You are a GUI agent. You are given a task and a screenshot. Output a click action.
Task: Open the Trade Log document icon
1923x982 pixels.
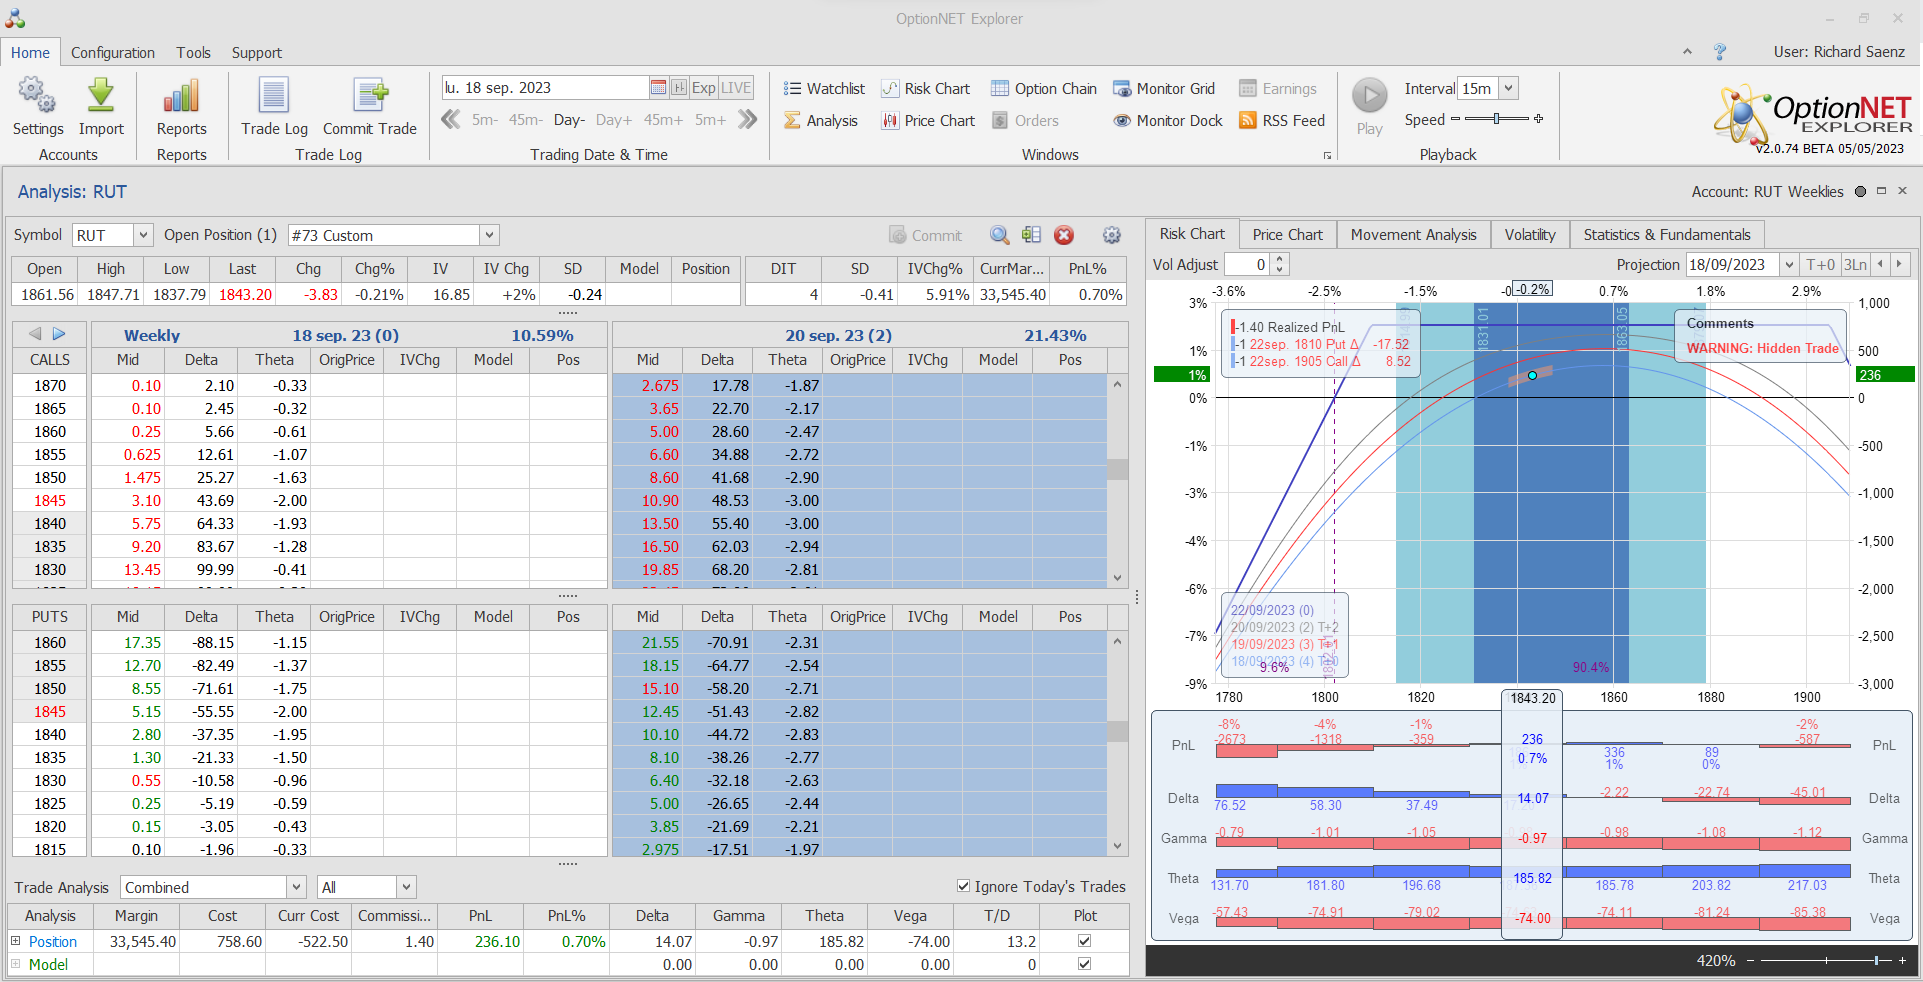[274, 96]
